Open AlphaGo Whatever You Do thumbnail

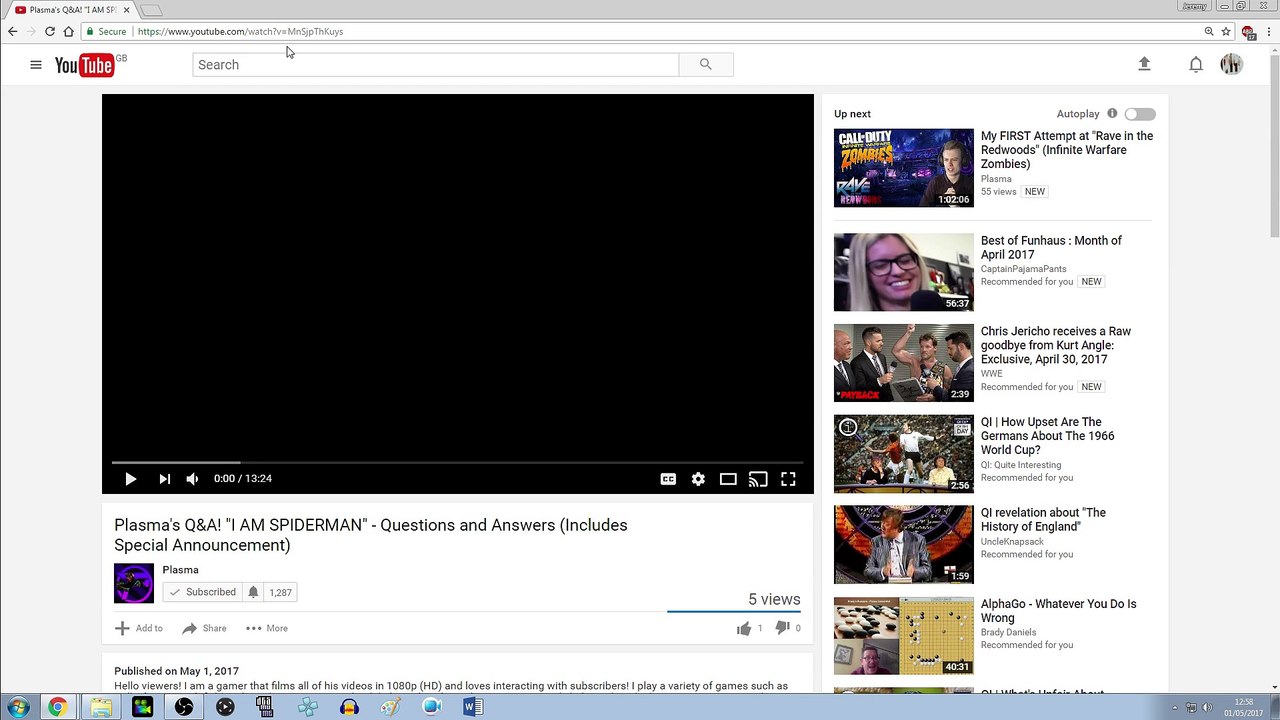coord(903,636)
